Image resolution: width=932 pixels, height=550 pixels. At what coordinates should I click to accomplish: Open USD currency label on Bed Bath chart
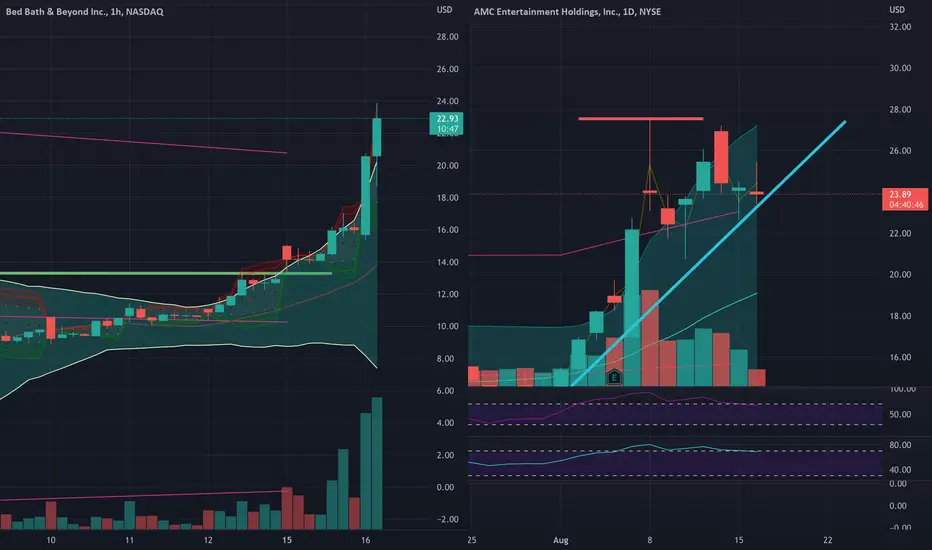pyautogui.click(x=445, y=10)
